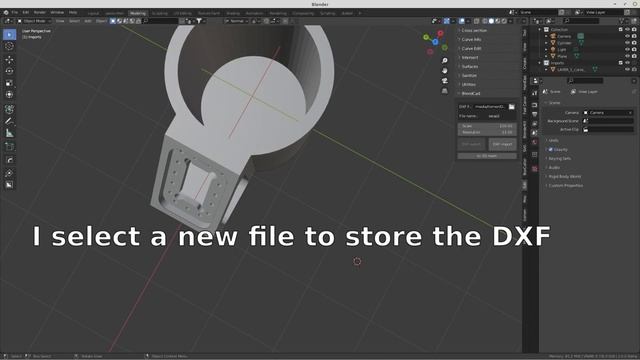Screen dimensions: 640x360
Task: Hide the Cylinder object in outliner
Action: click(627, 42)
